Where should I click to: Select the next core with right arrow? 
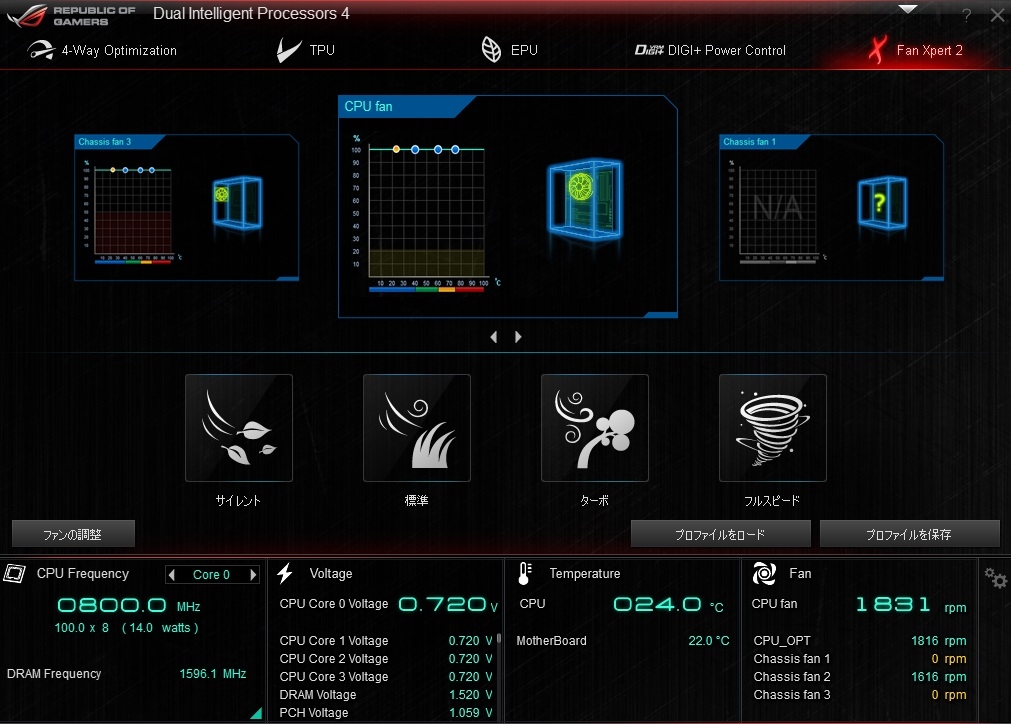(x=253, y=574)
